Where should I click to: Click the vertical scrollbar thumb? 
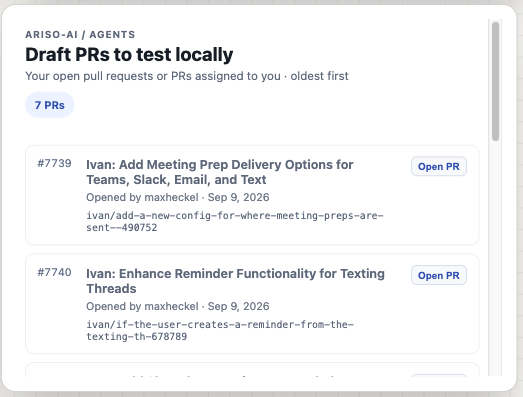click(x=495, y=81)
